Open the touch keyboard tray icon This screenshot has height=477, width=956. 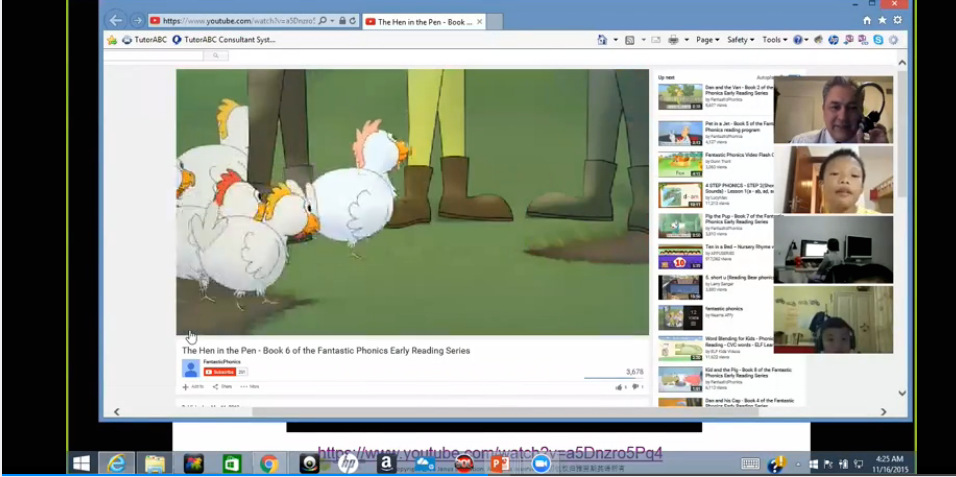point(751,464)
